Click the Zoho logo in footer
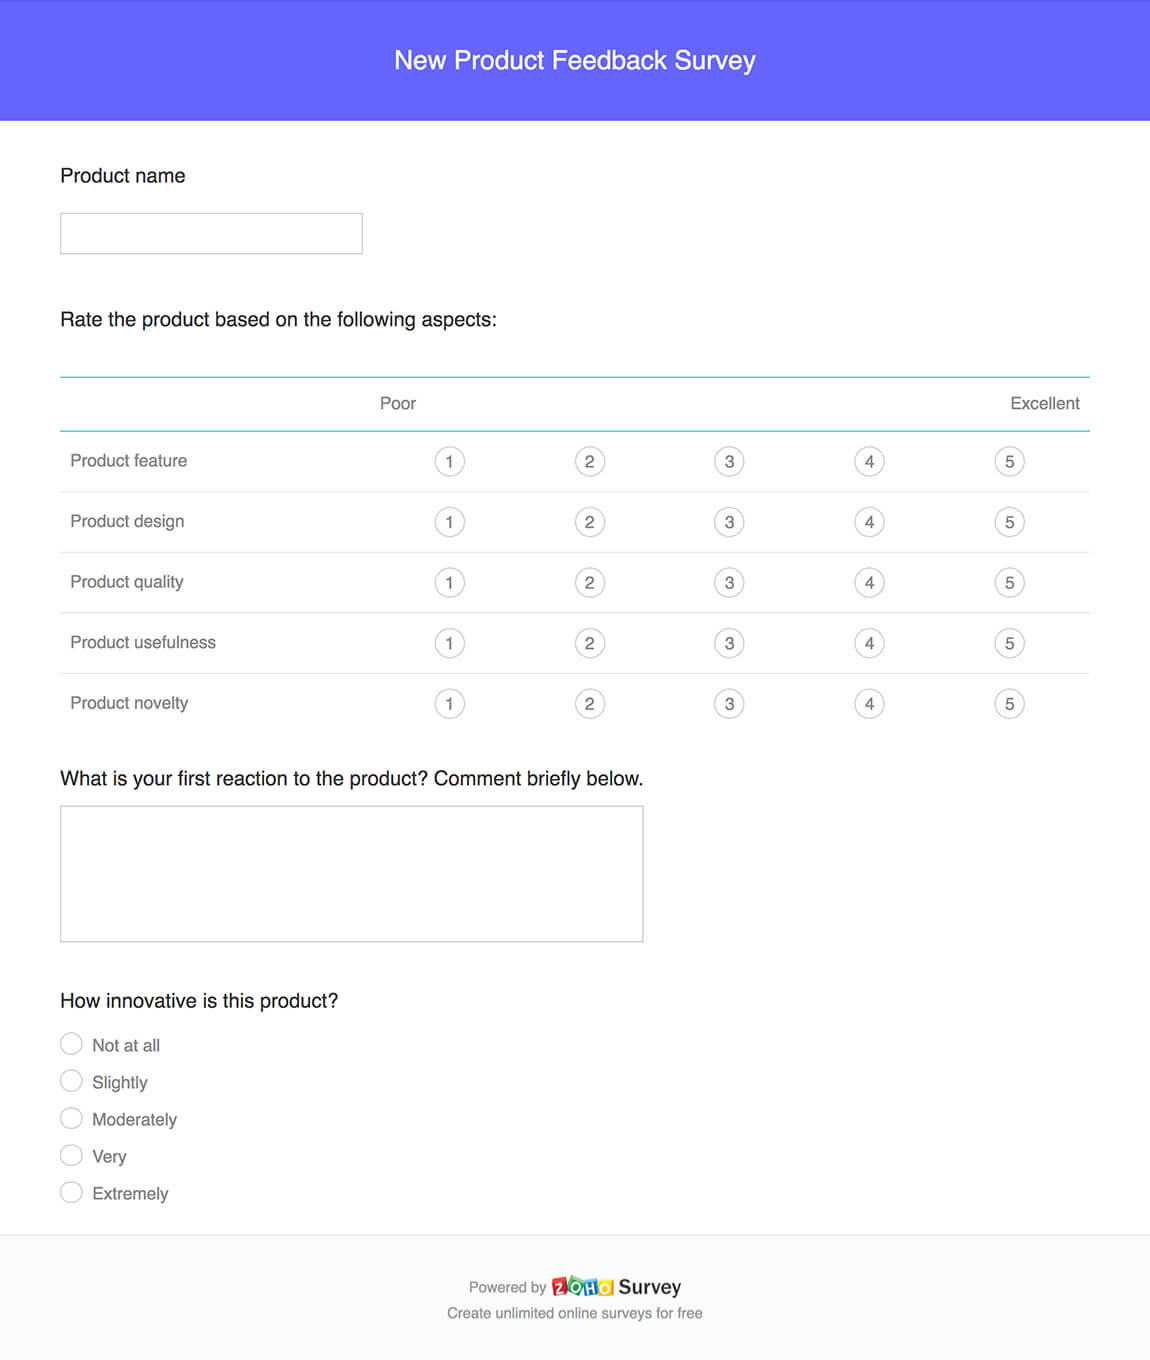 (x=582, y=1287)
